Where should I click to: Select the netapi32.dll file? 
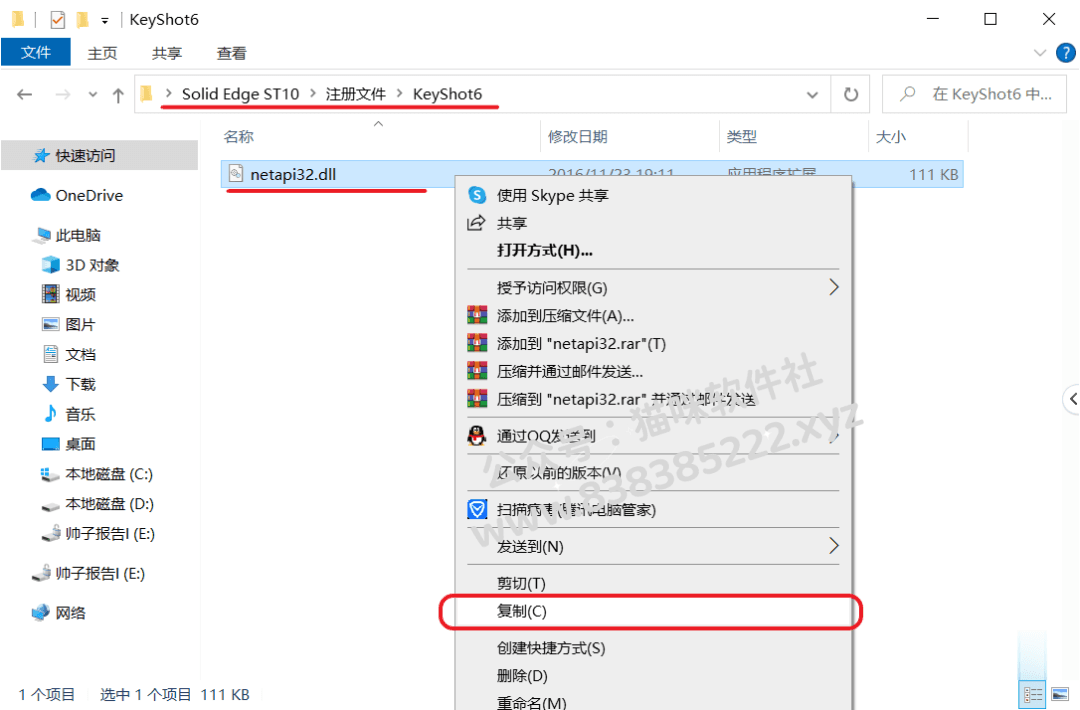(x=592, y=174)
